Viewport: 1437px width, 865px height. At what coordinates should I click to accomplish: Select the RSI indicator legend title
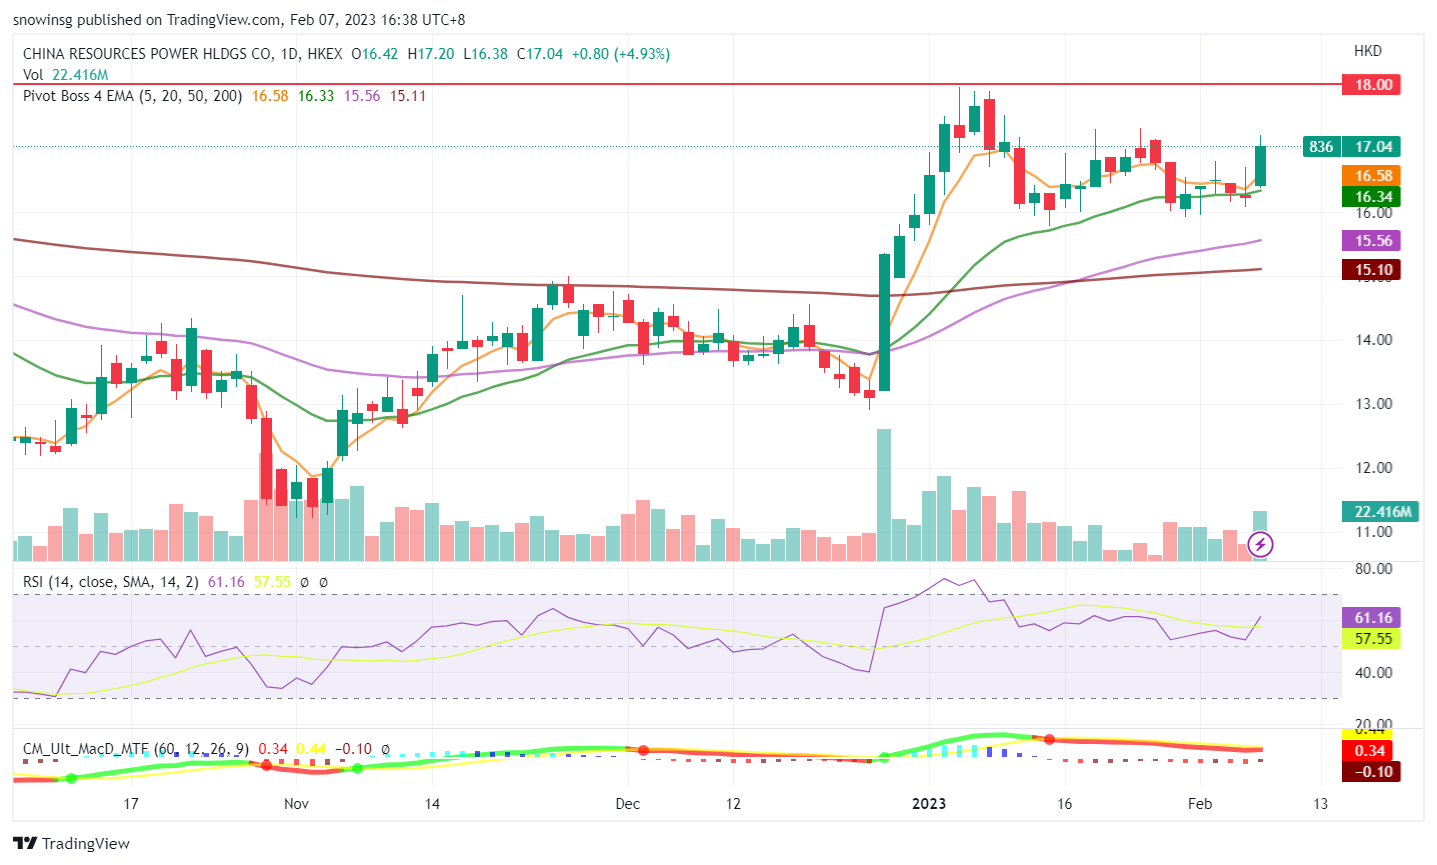tap(111, 582)
